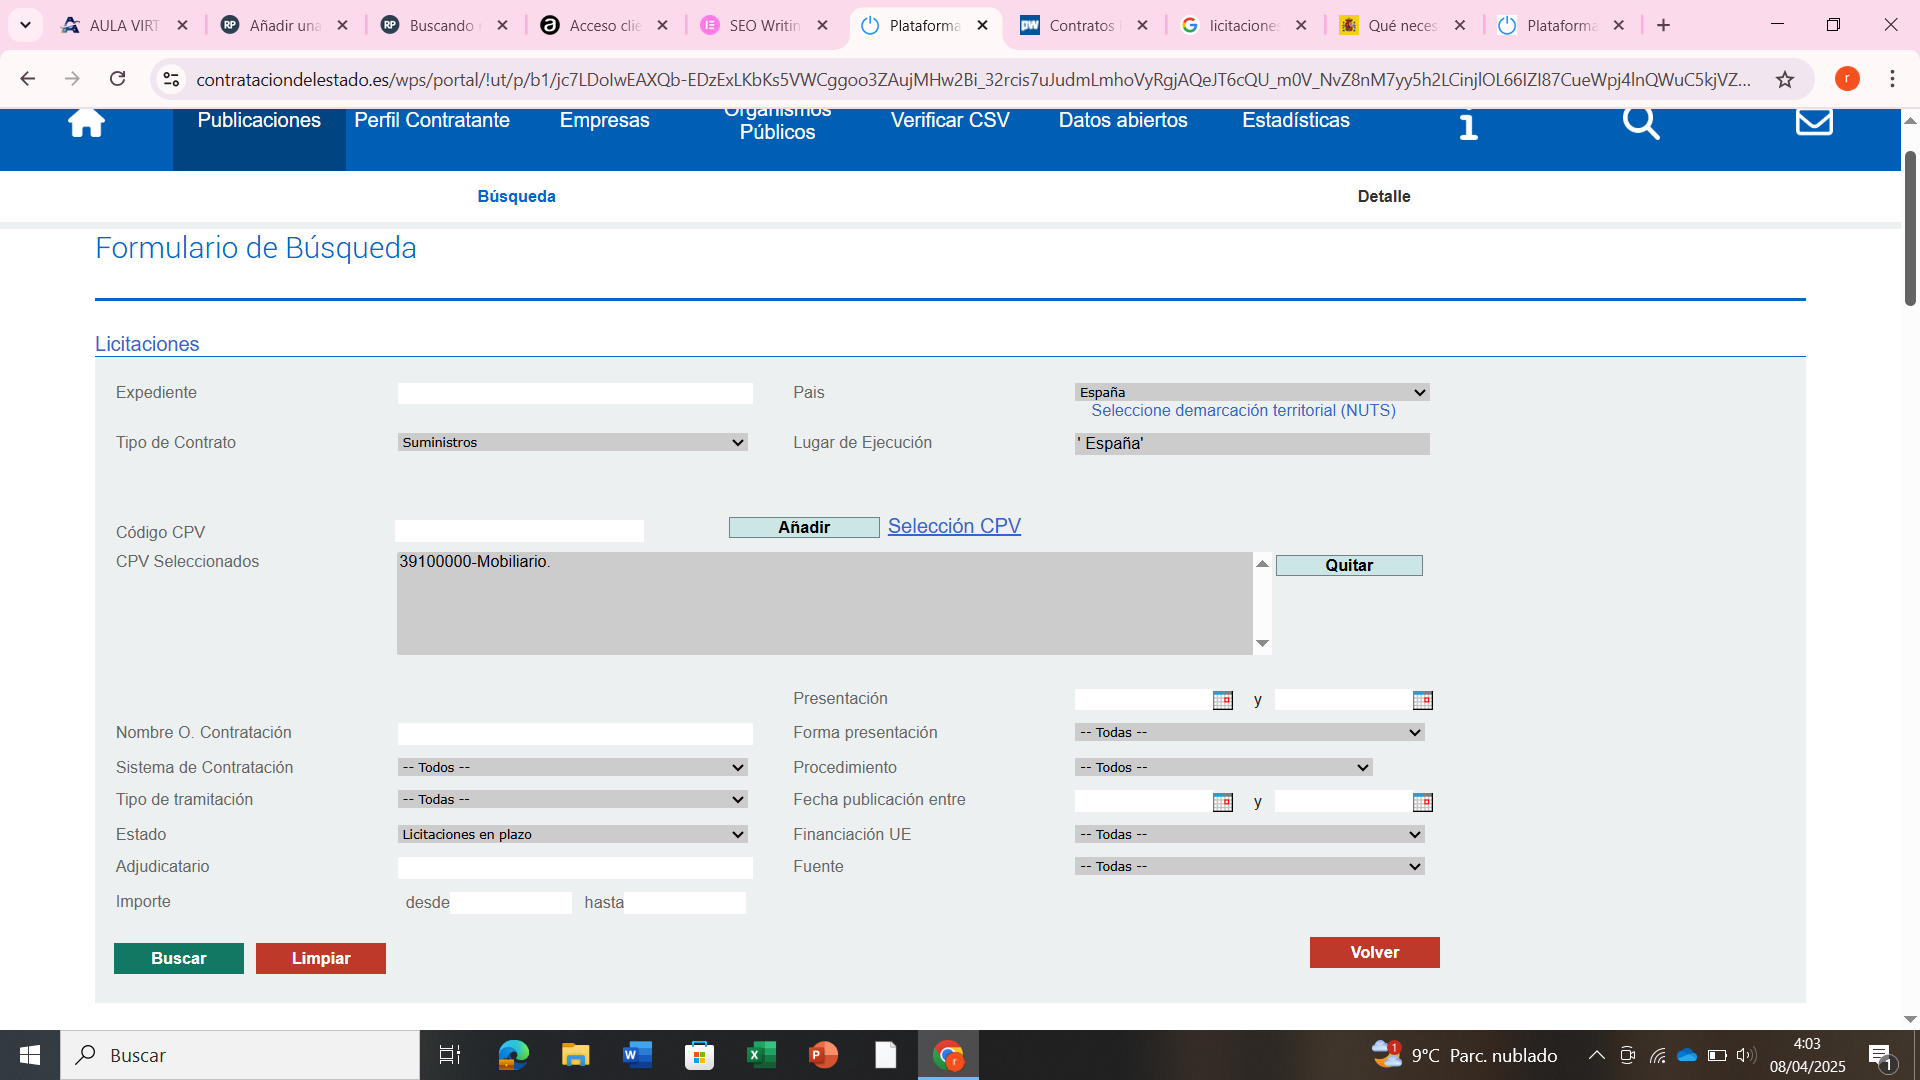Click the Quitar button beside CPV list
The height and width of the screenshot is (1080, 1920).
pos(1348,565)
